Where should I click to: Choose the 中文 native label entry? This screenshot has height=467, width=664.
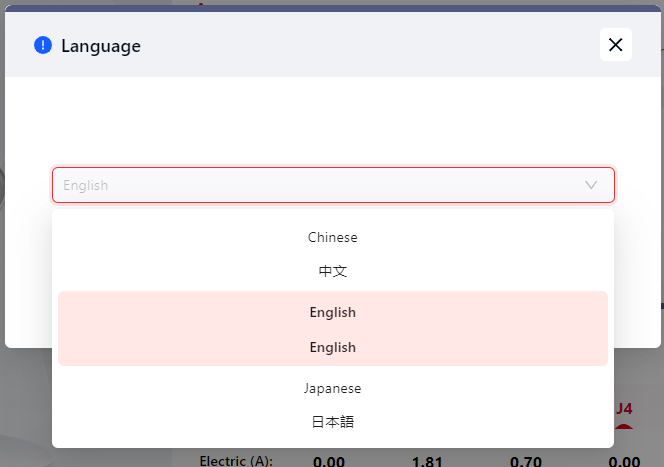[x=332, y=271]
